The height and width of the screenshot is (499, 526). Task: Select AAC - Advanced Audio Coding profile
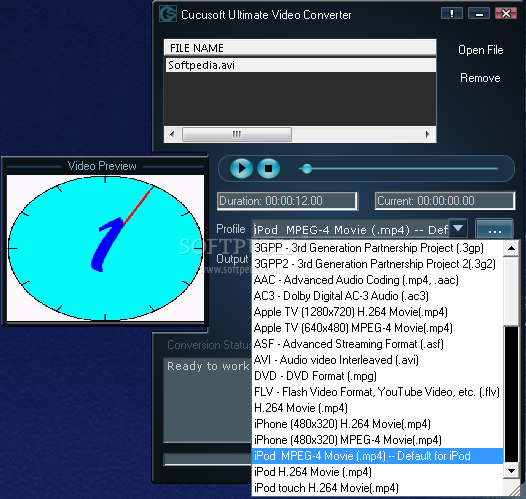pos(377,280)
